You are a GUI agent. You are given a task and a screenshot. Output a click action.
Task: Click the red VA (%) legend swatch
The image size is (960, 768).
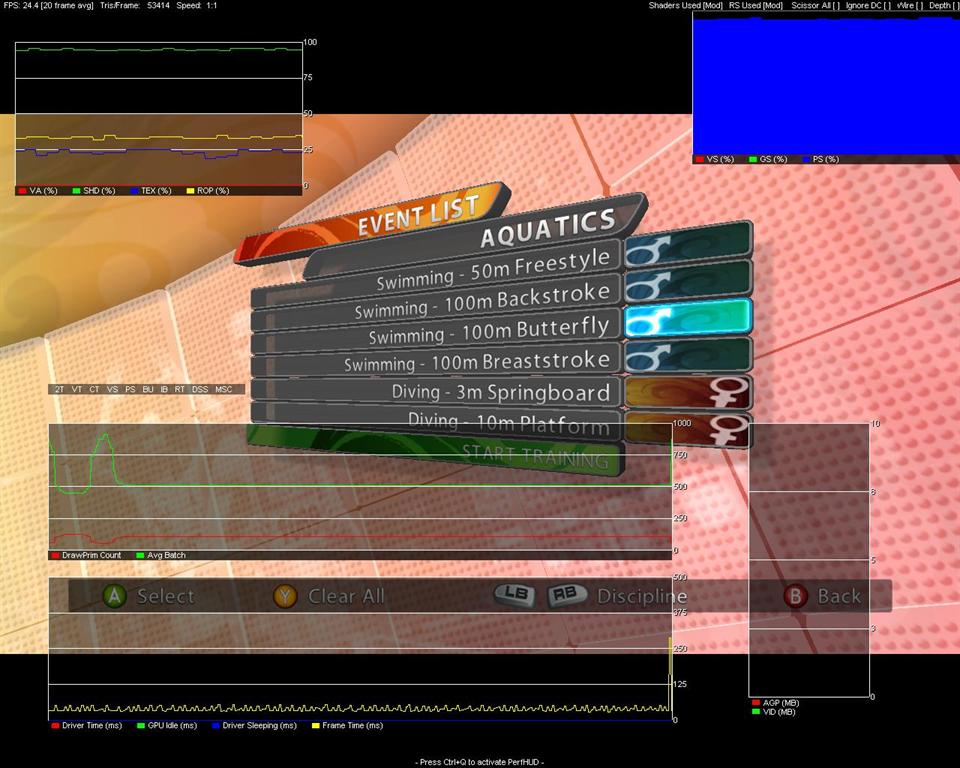22,191
